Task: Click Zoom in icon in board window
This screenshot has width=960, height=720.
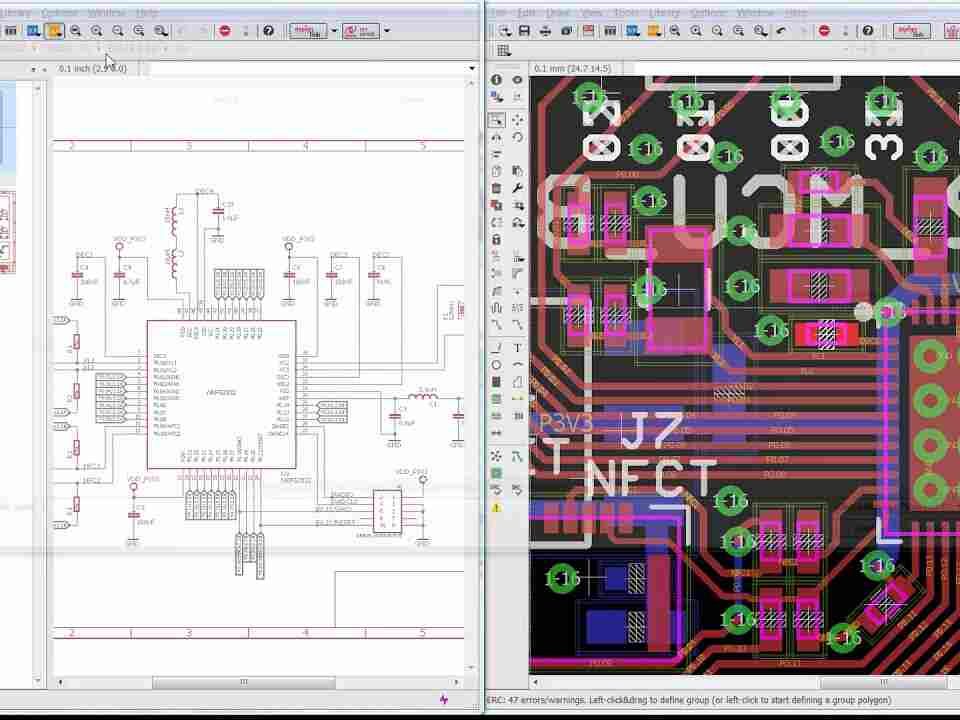Action: pyautogui.click(x=696, y=31)
